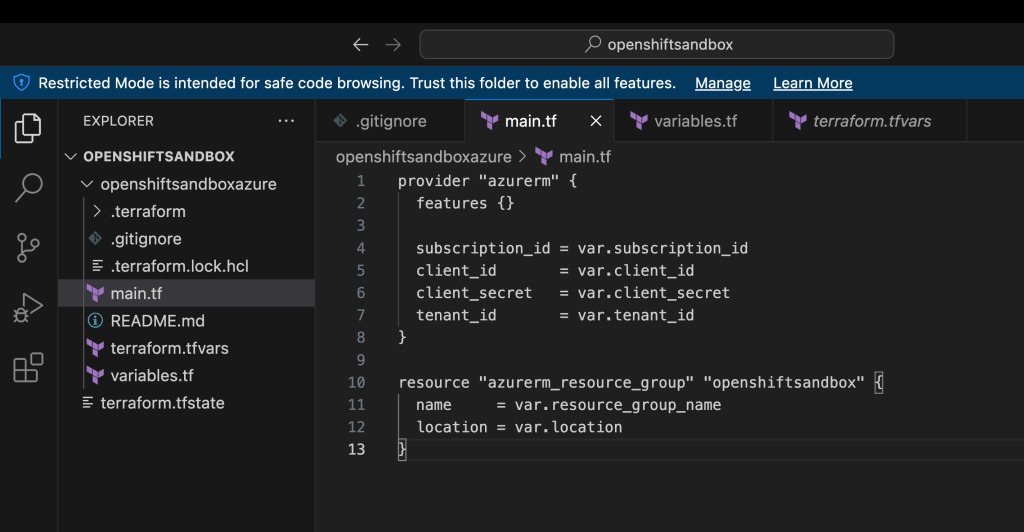Click 'var.location' on line 12
The image size is (1024, 532).
[568, 428]
